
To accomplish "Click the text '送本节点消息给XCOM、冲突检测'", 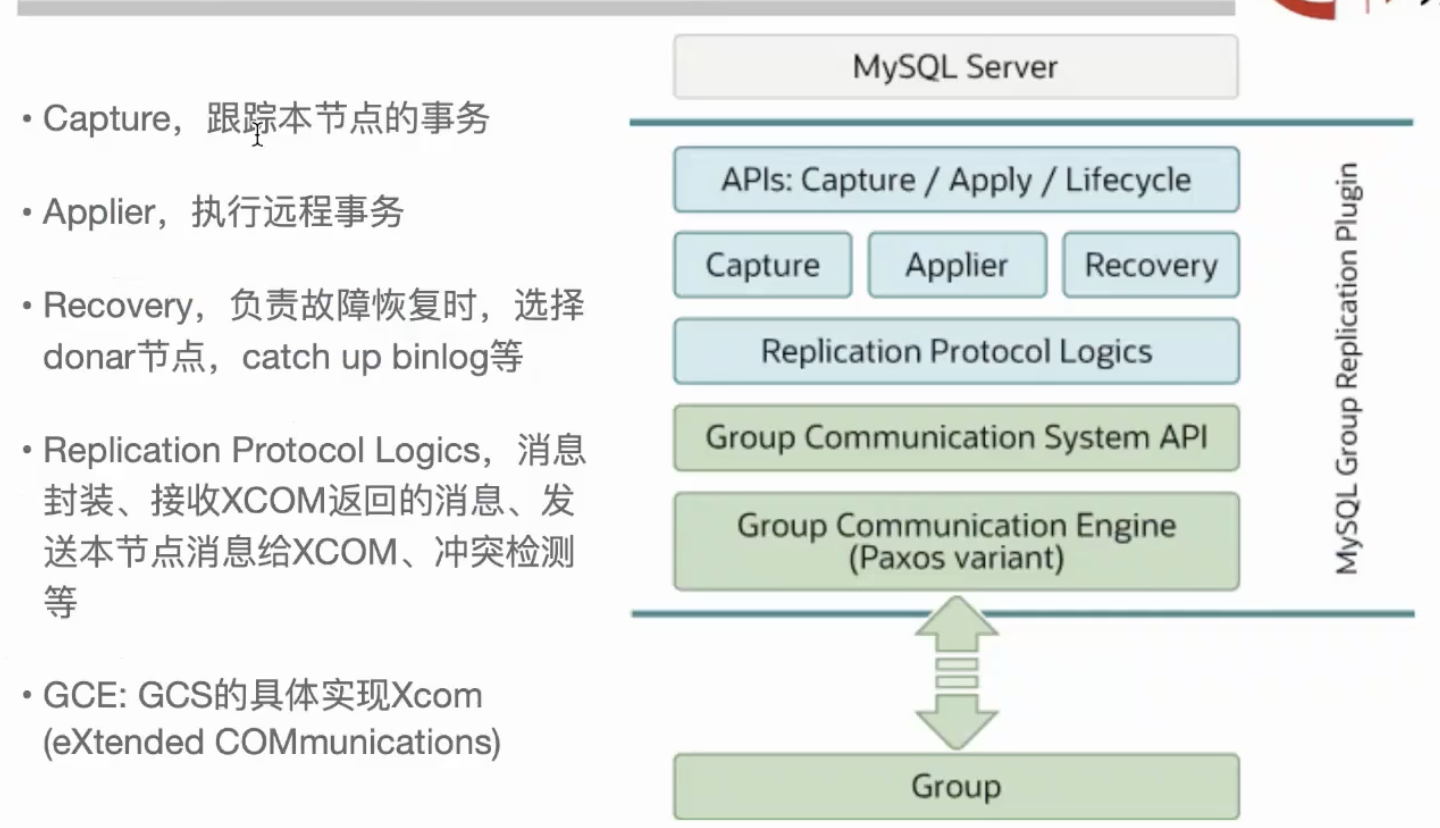I will pyautogui.click(x=309, y=552).
